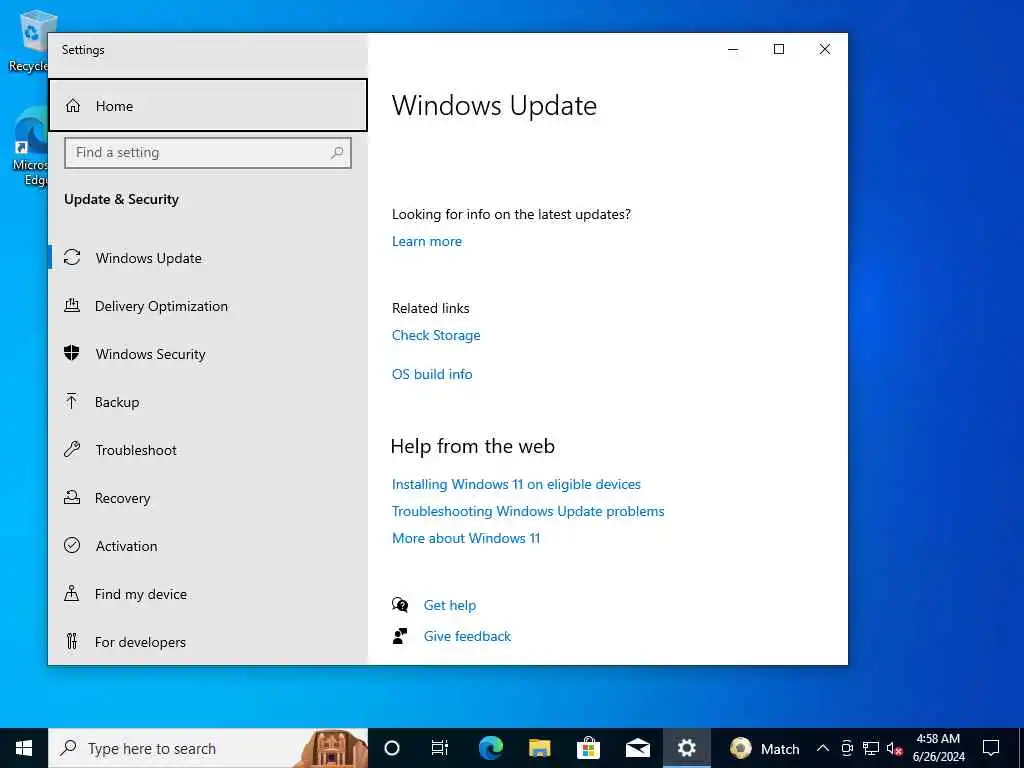Open Troubleshooting Windows Update problems link
The image size is (1024, 768).
coord(528,511)
